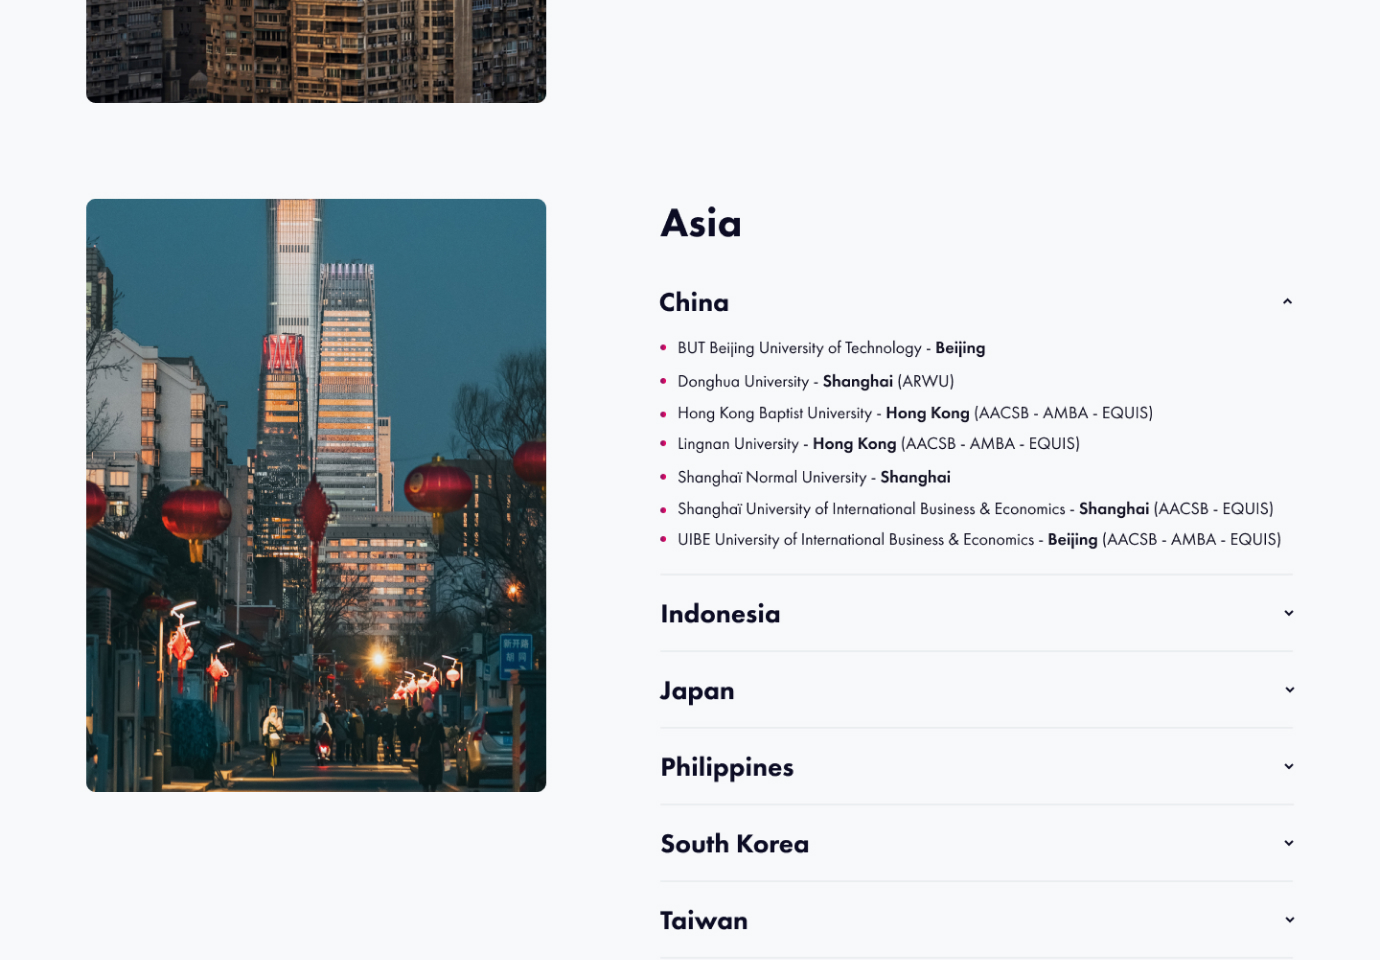Select Lingnan University Hong Kong entry
Image resolution: width=1380 pixels, height=960 pixels.
tap(878, 444)
